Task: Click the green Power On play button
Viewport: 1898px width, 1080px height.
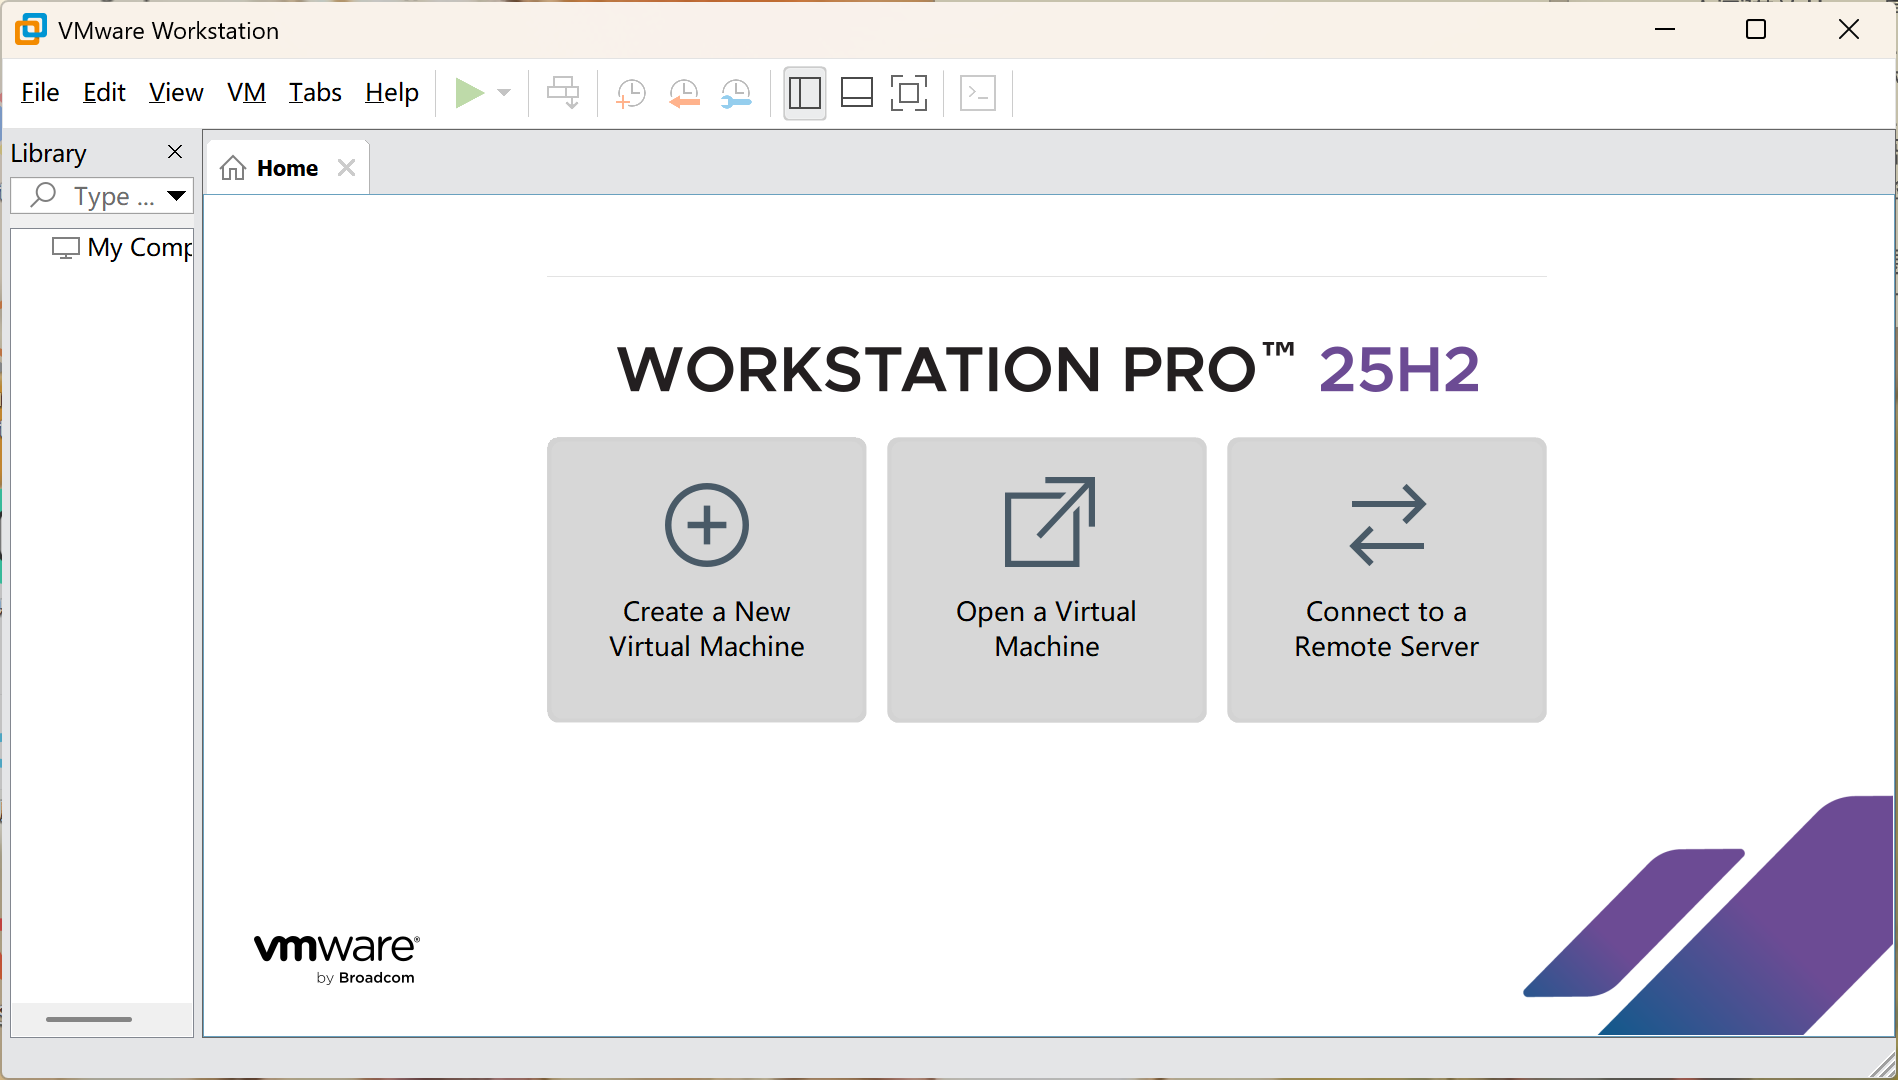Action: pos(469,93)
